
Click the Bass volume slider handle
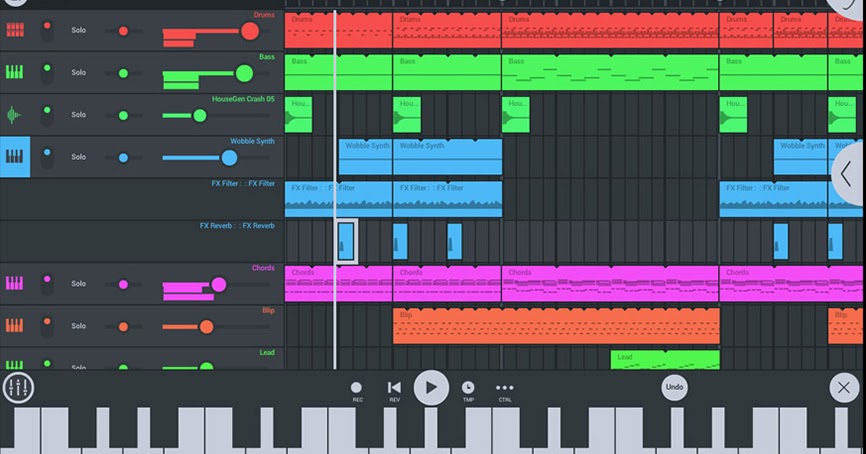(244, 73)
